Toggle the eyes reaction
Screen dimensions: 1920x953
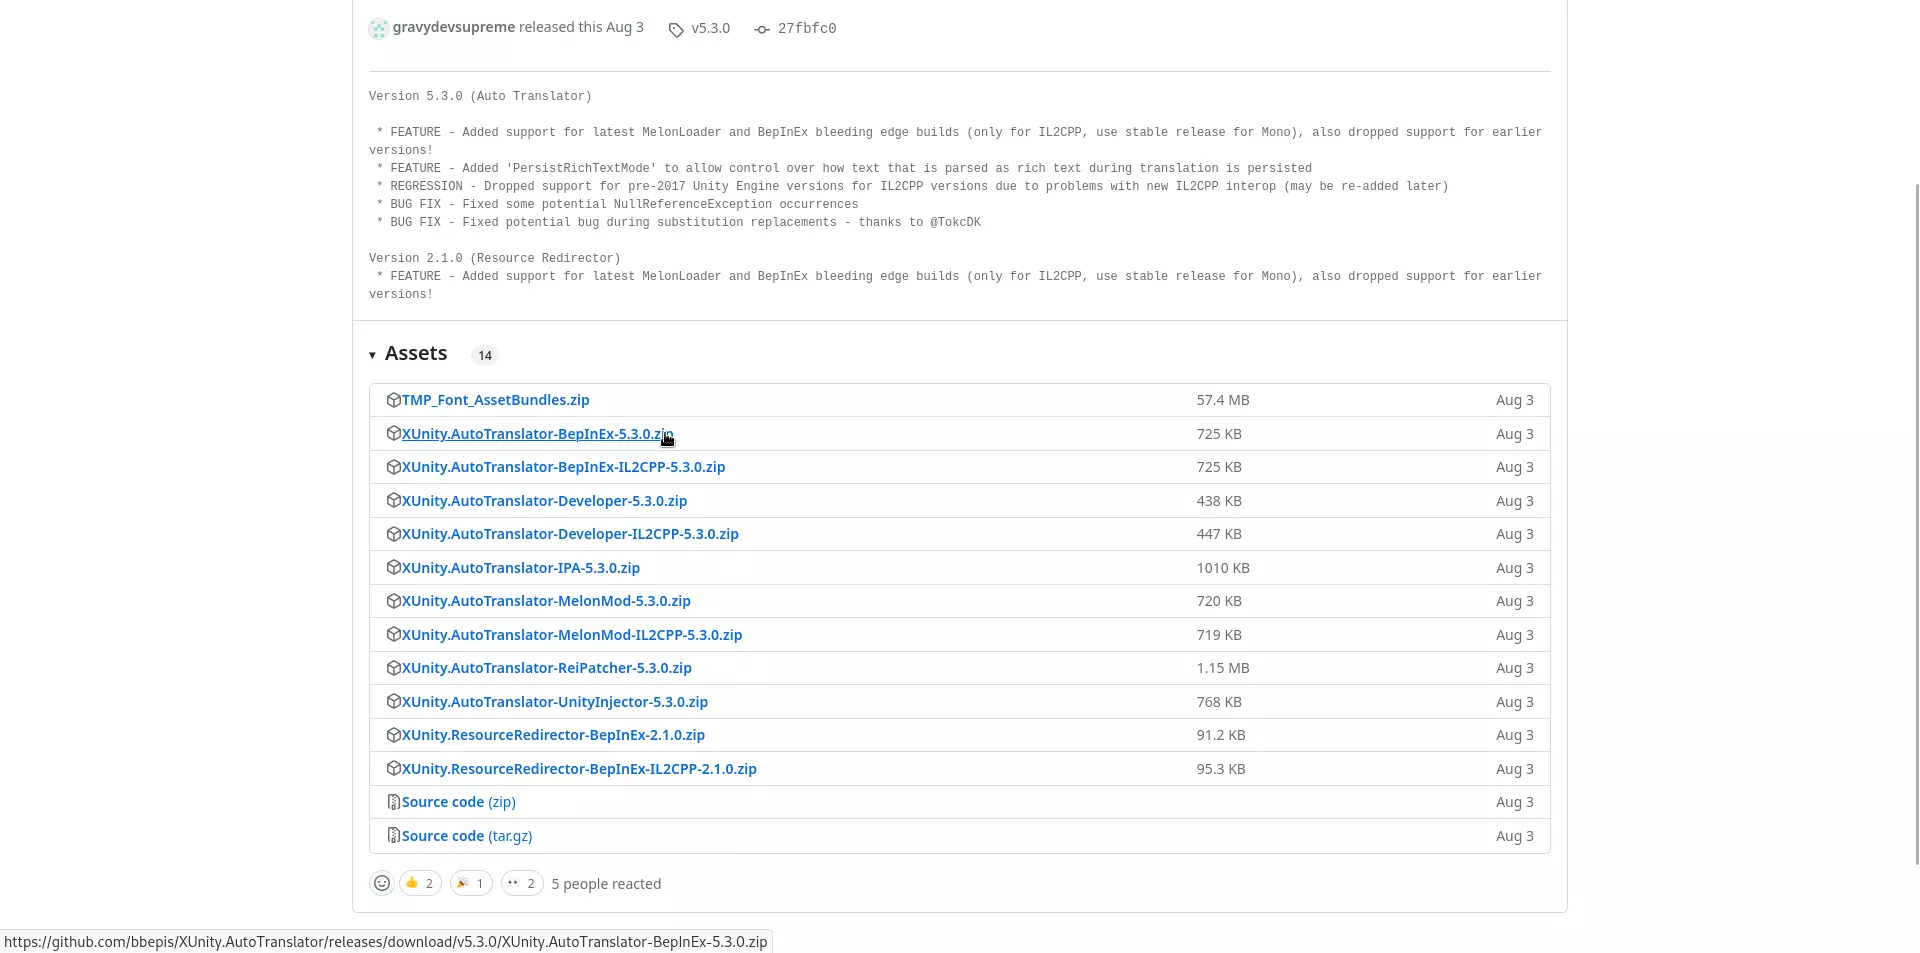point(522,883)
